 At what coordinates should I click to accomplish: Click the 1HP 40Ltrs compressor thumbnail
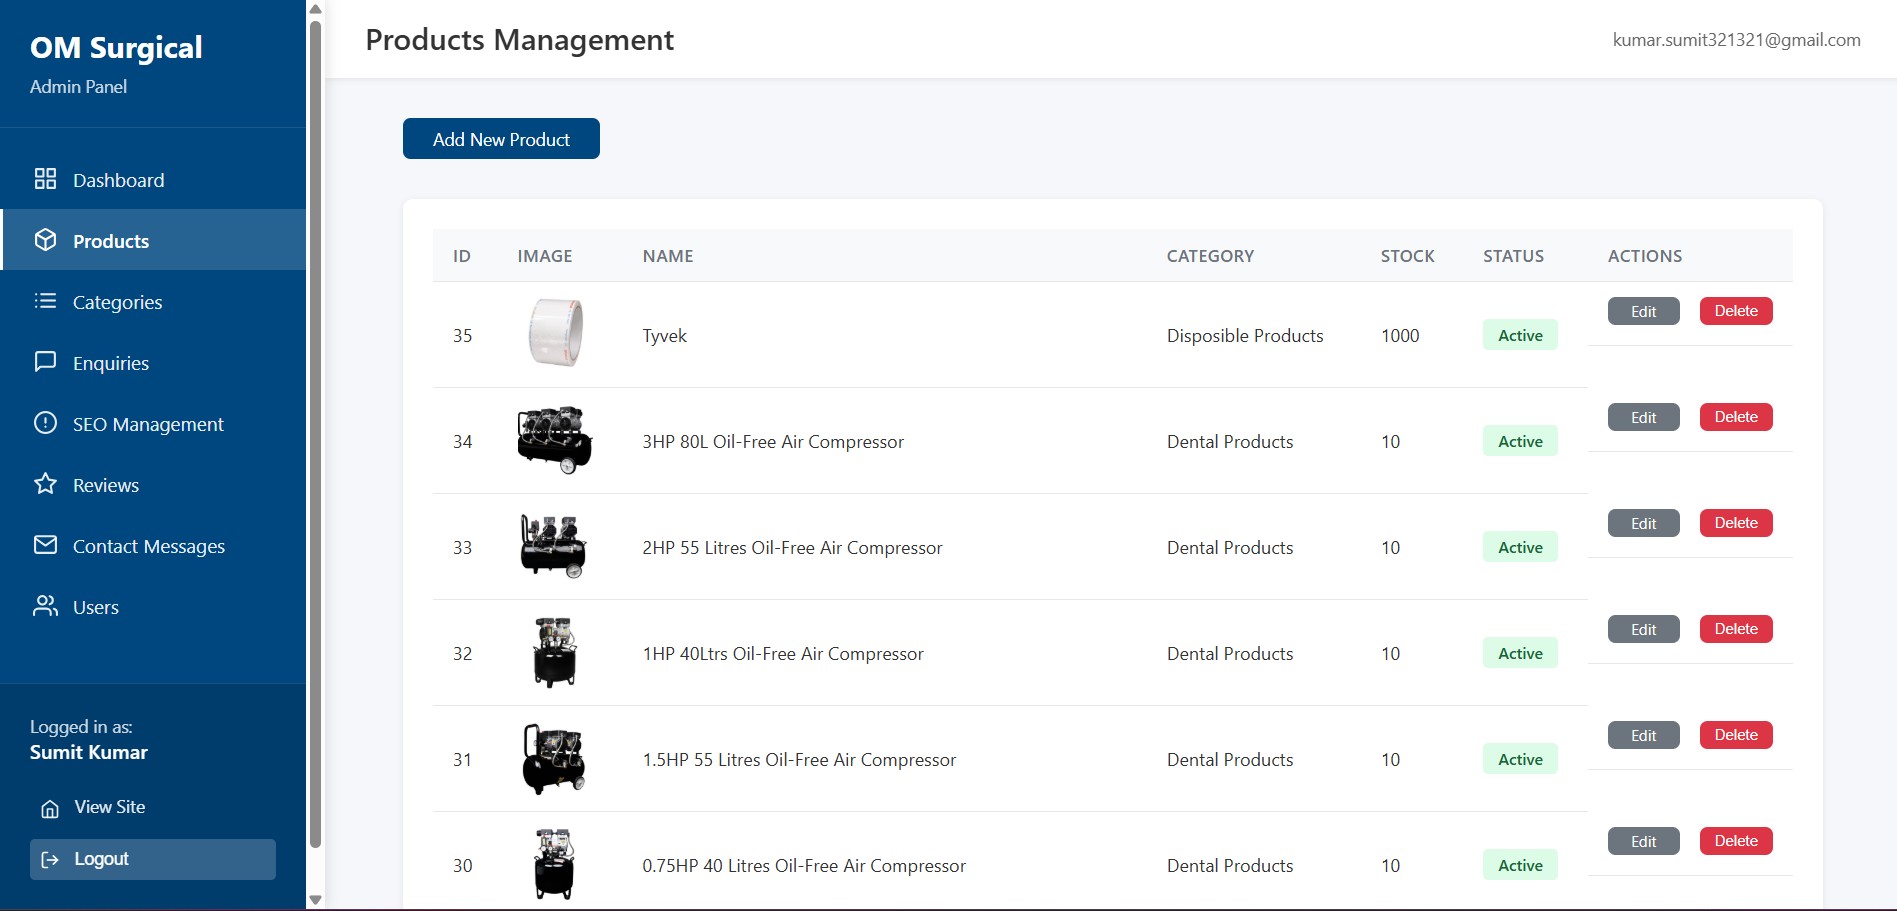[x=554, y=652]
